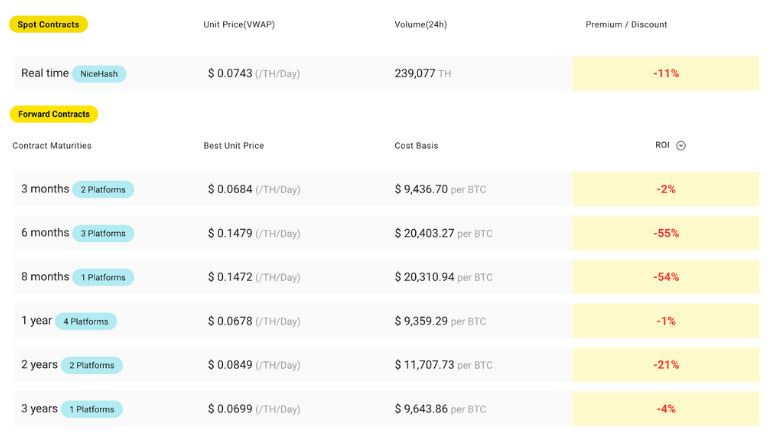Click the 239,077 TH volume value
The image size is (768, 436).
(422, 74)
